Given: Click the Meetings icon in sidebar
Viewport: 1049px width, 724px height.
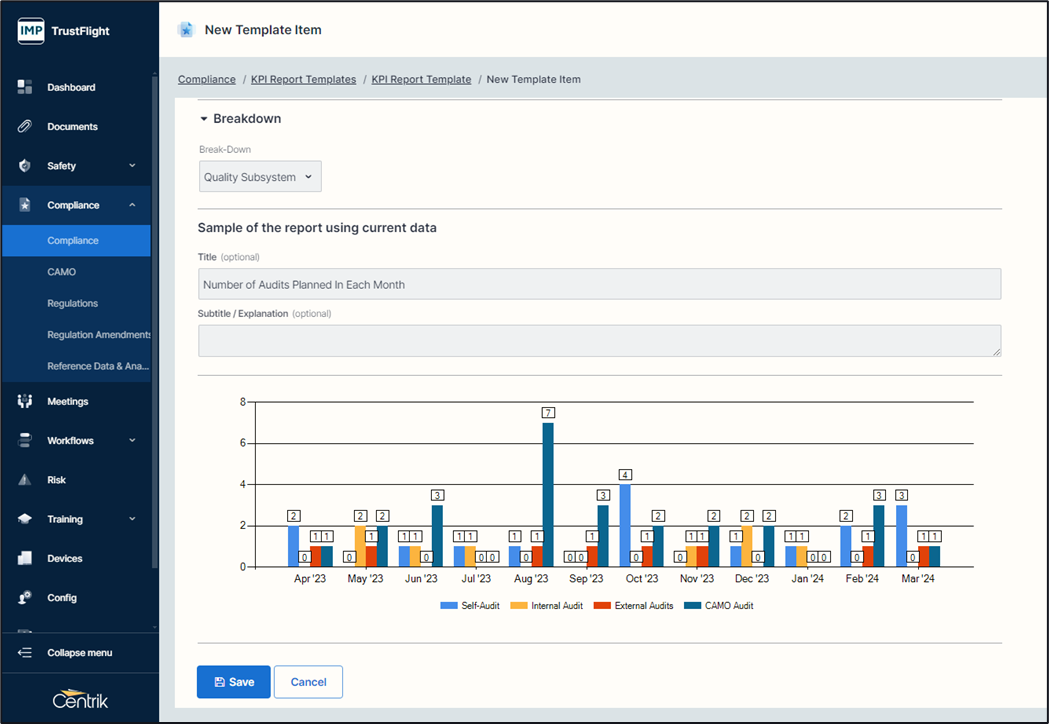Looking at the screenshot, I should pyautogui.click(x=25, y=401).
